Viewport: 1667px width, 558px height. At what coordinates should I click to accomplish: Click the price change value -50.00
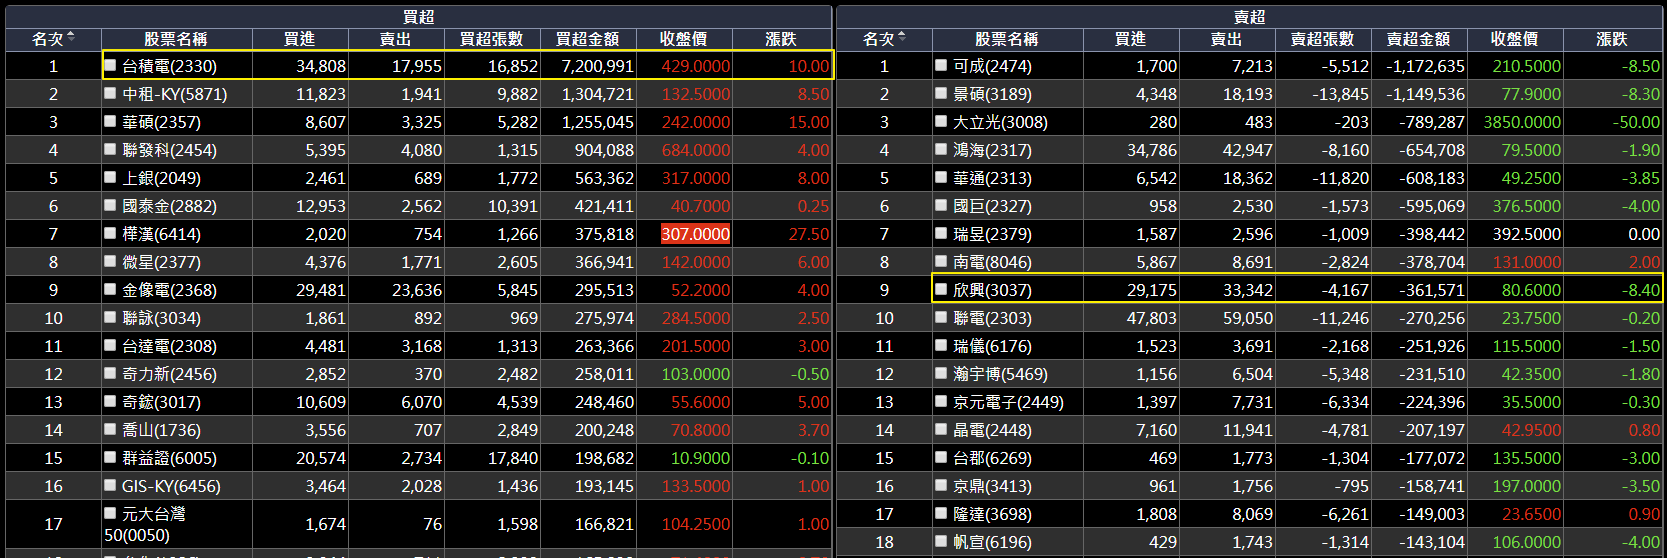tap(1636, 122)
